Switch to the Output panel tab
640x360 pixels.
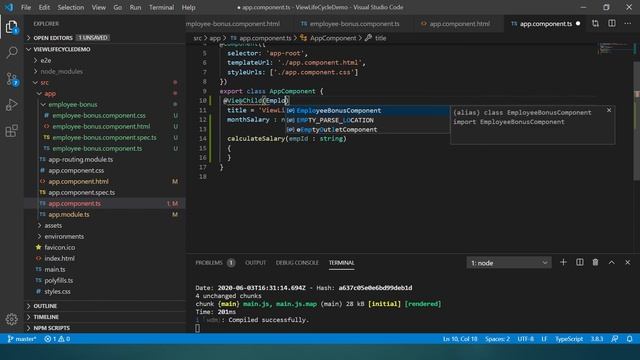pyautogui.click(x=256, y=263)
